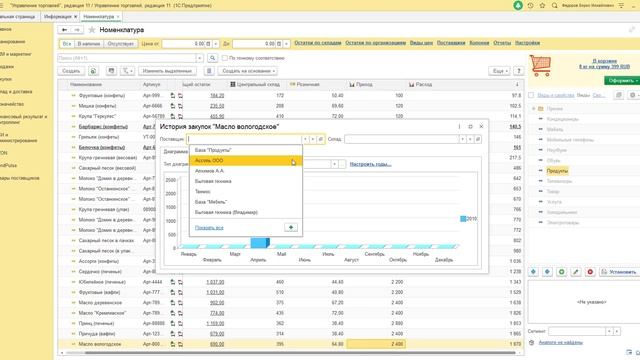
Task: Click open icon beside Склад field
Action: click(x=478, y=139)
